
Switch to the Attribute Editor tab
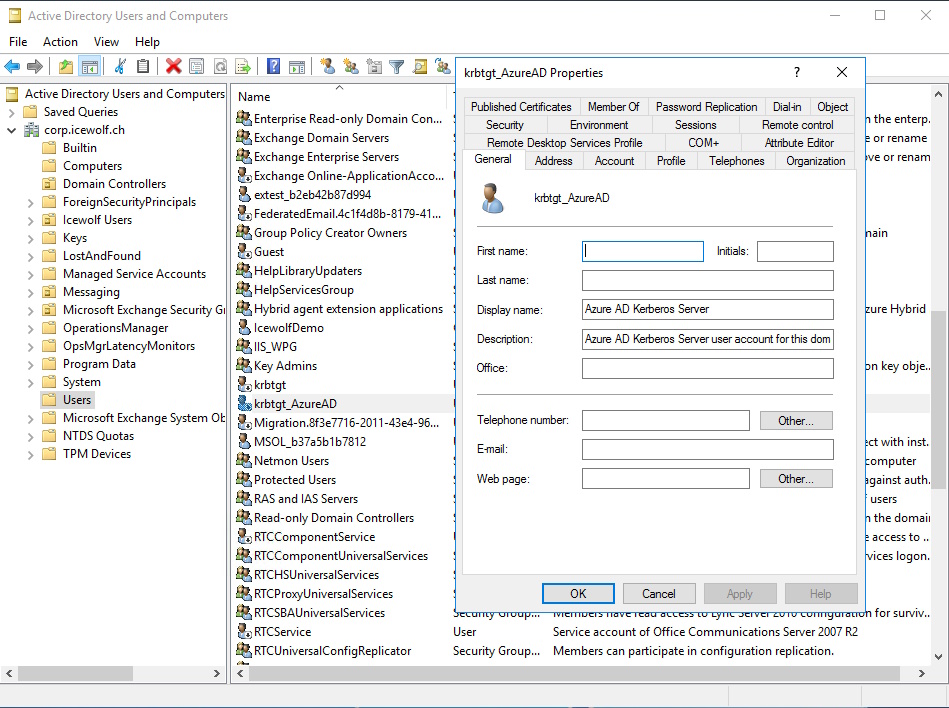pos(799,143)
